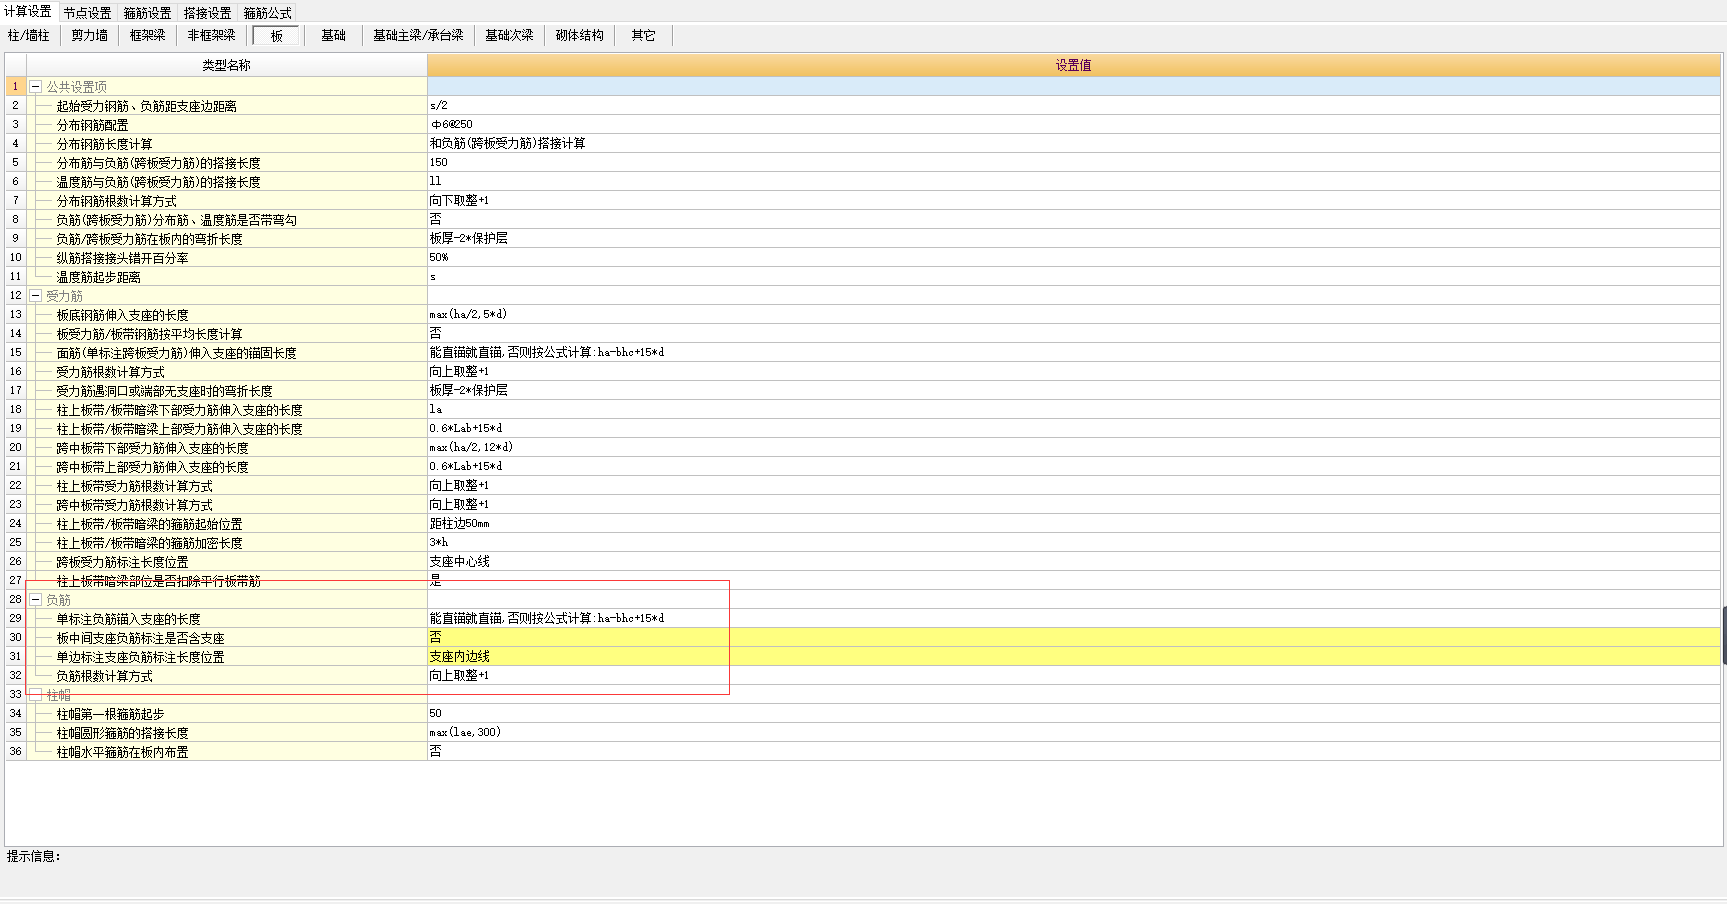This screenshot has height=904, width=1727.
Task: Select the 受力筋根数计算方式 row
Action: [x=227, y=372]
